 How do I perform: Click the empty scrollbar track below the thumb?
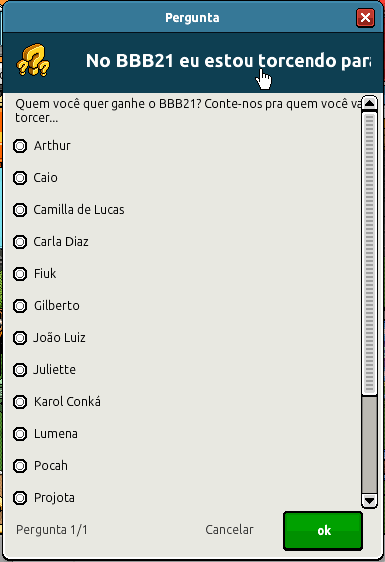[x=369, y=444]
